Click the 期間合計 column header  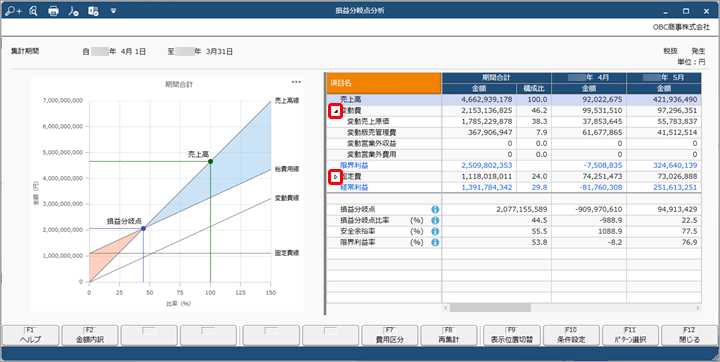(496, 78)
